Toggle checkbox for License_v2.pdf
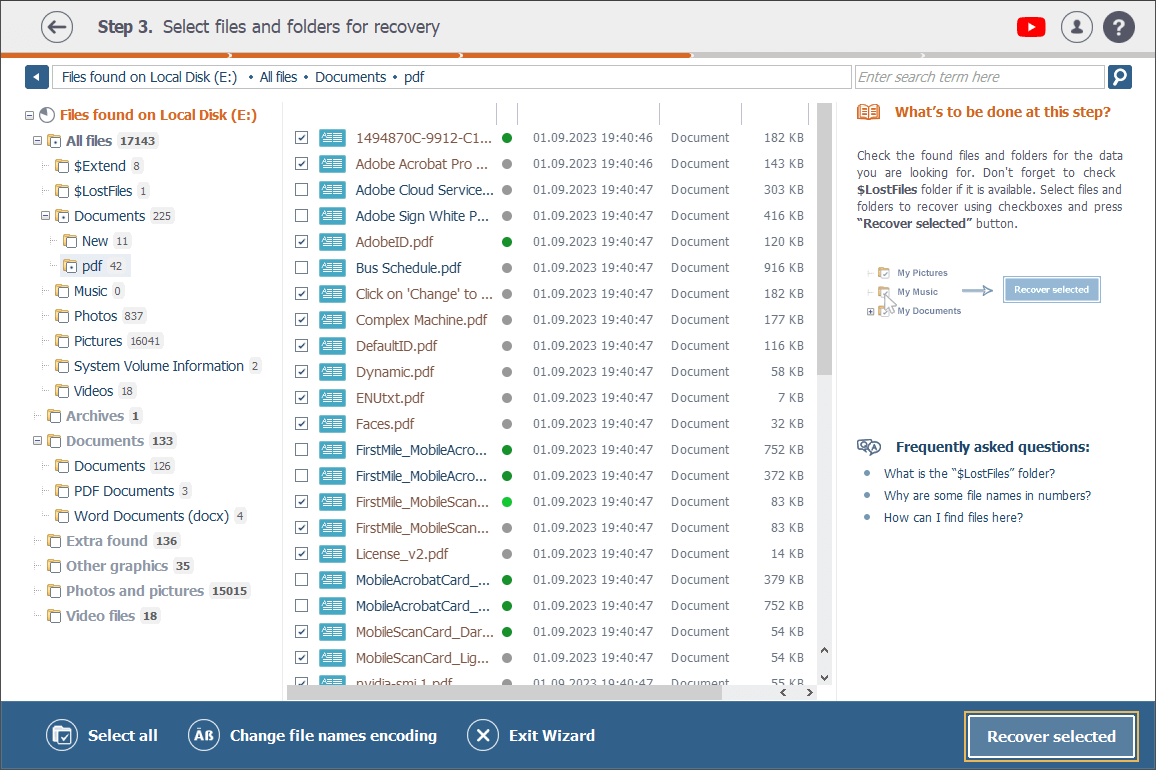 tap(301, 554)
